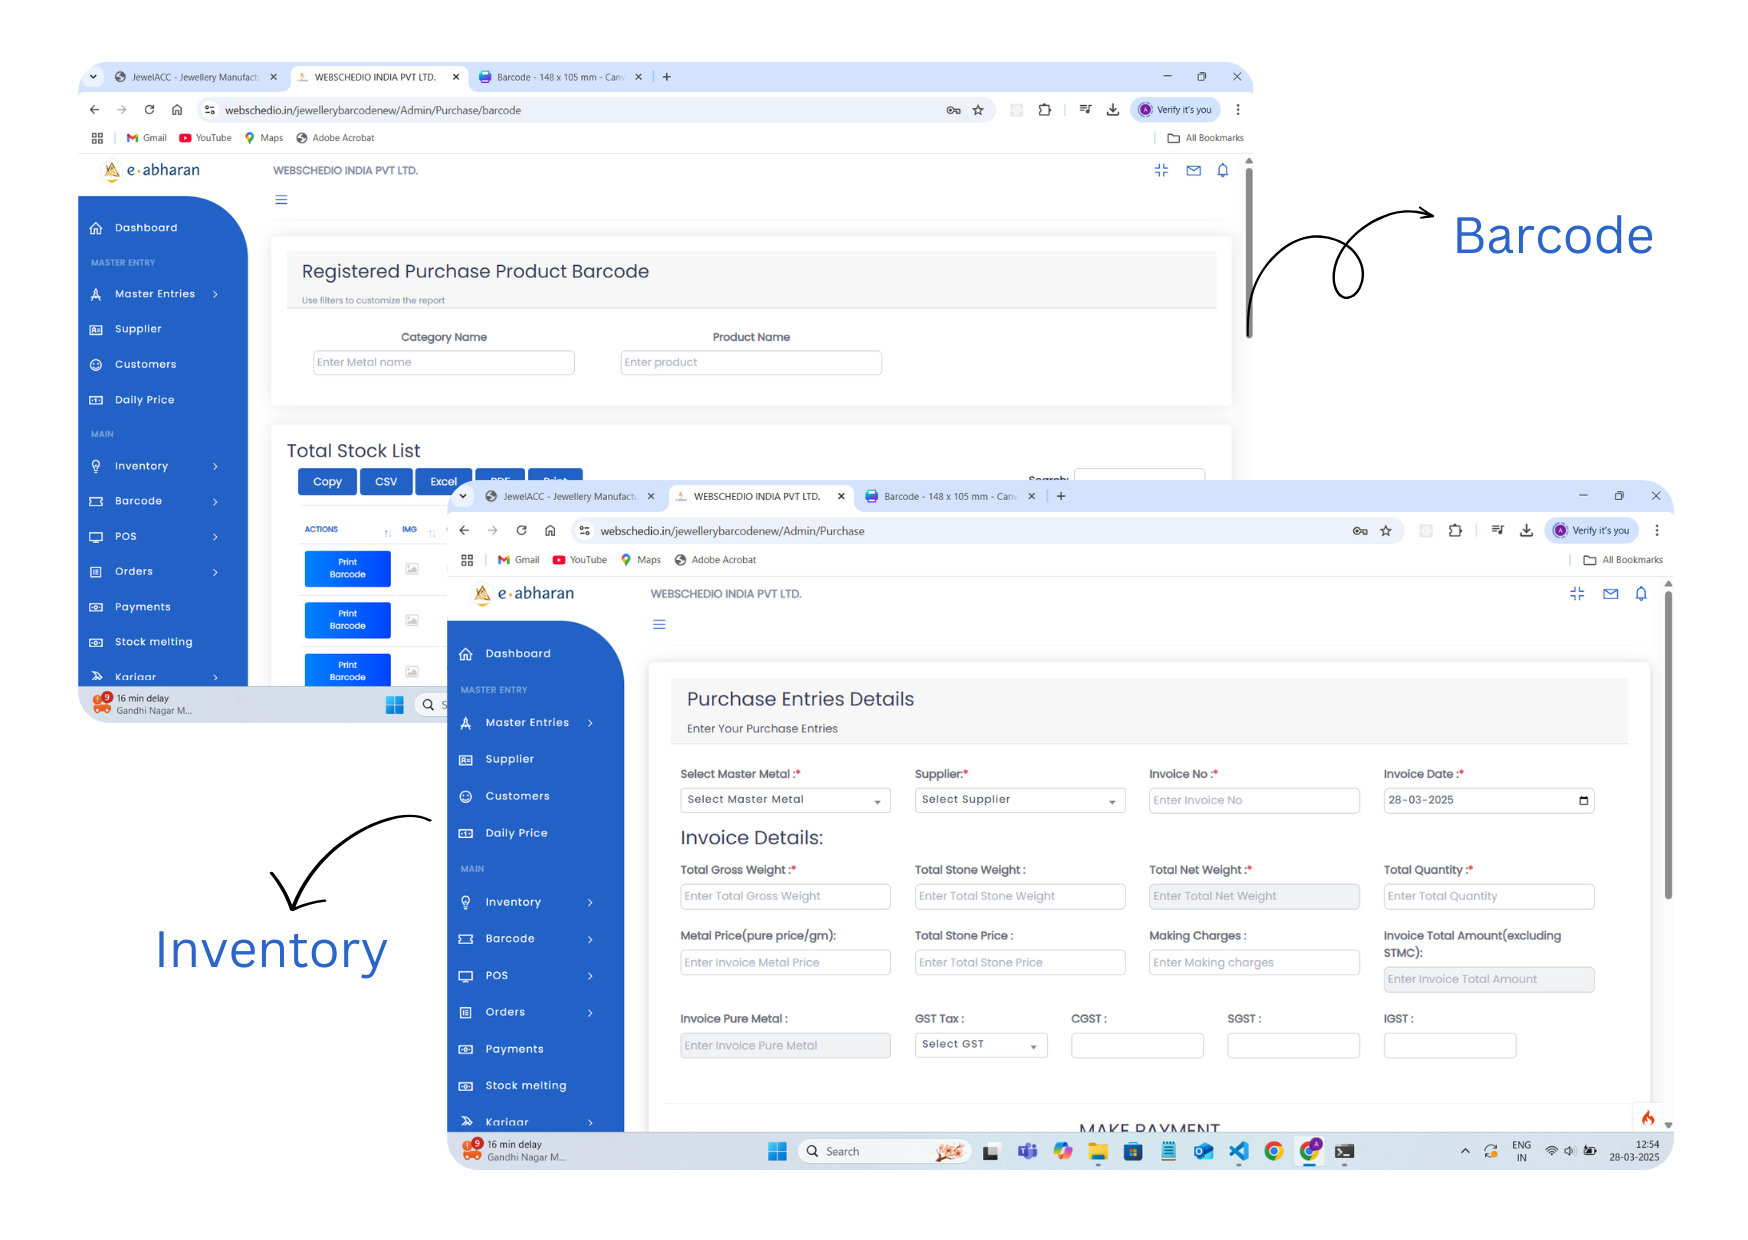Open Downloads icon in front browser toolbar

[1526, 531]
